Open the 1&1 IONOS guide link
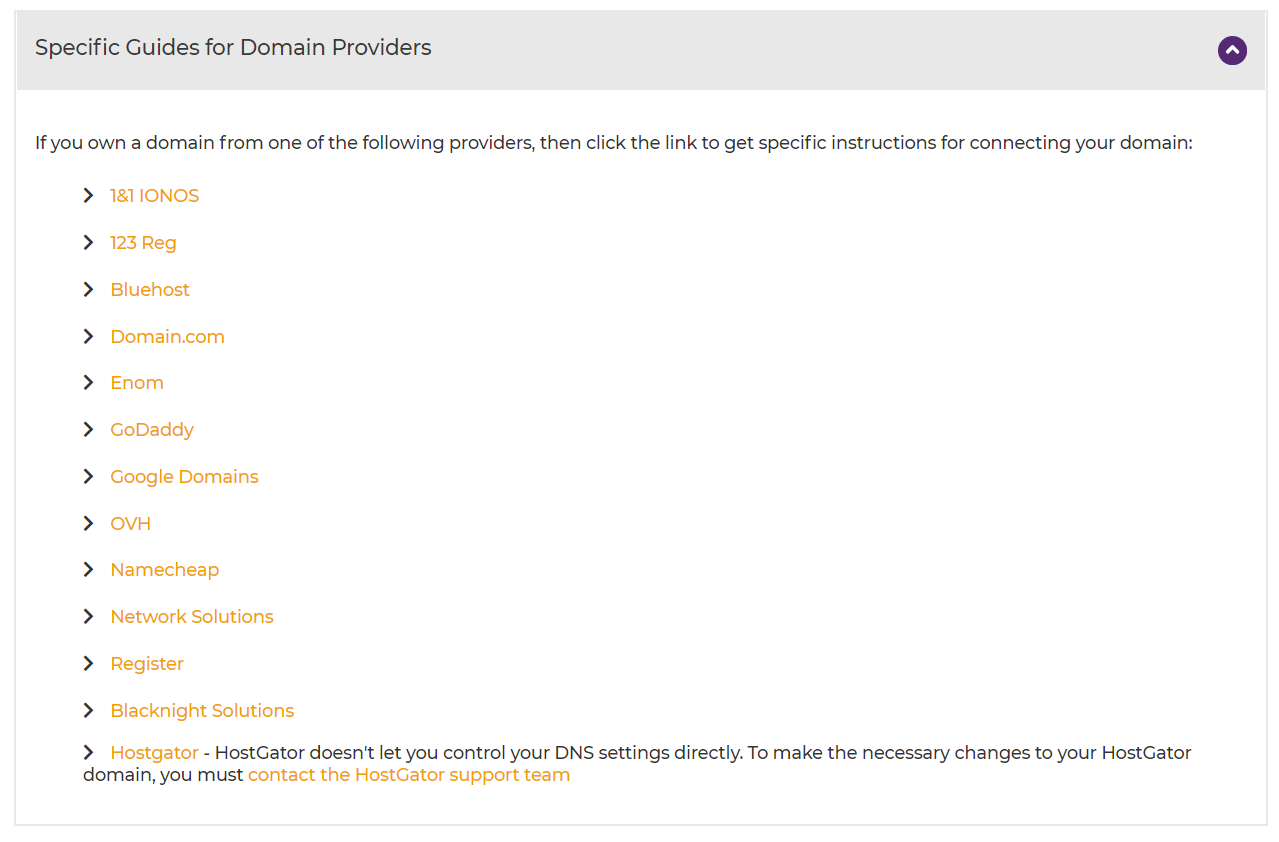The image size is (1279, 842). click(x=154, y=196)
